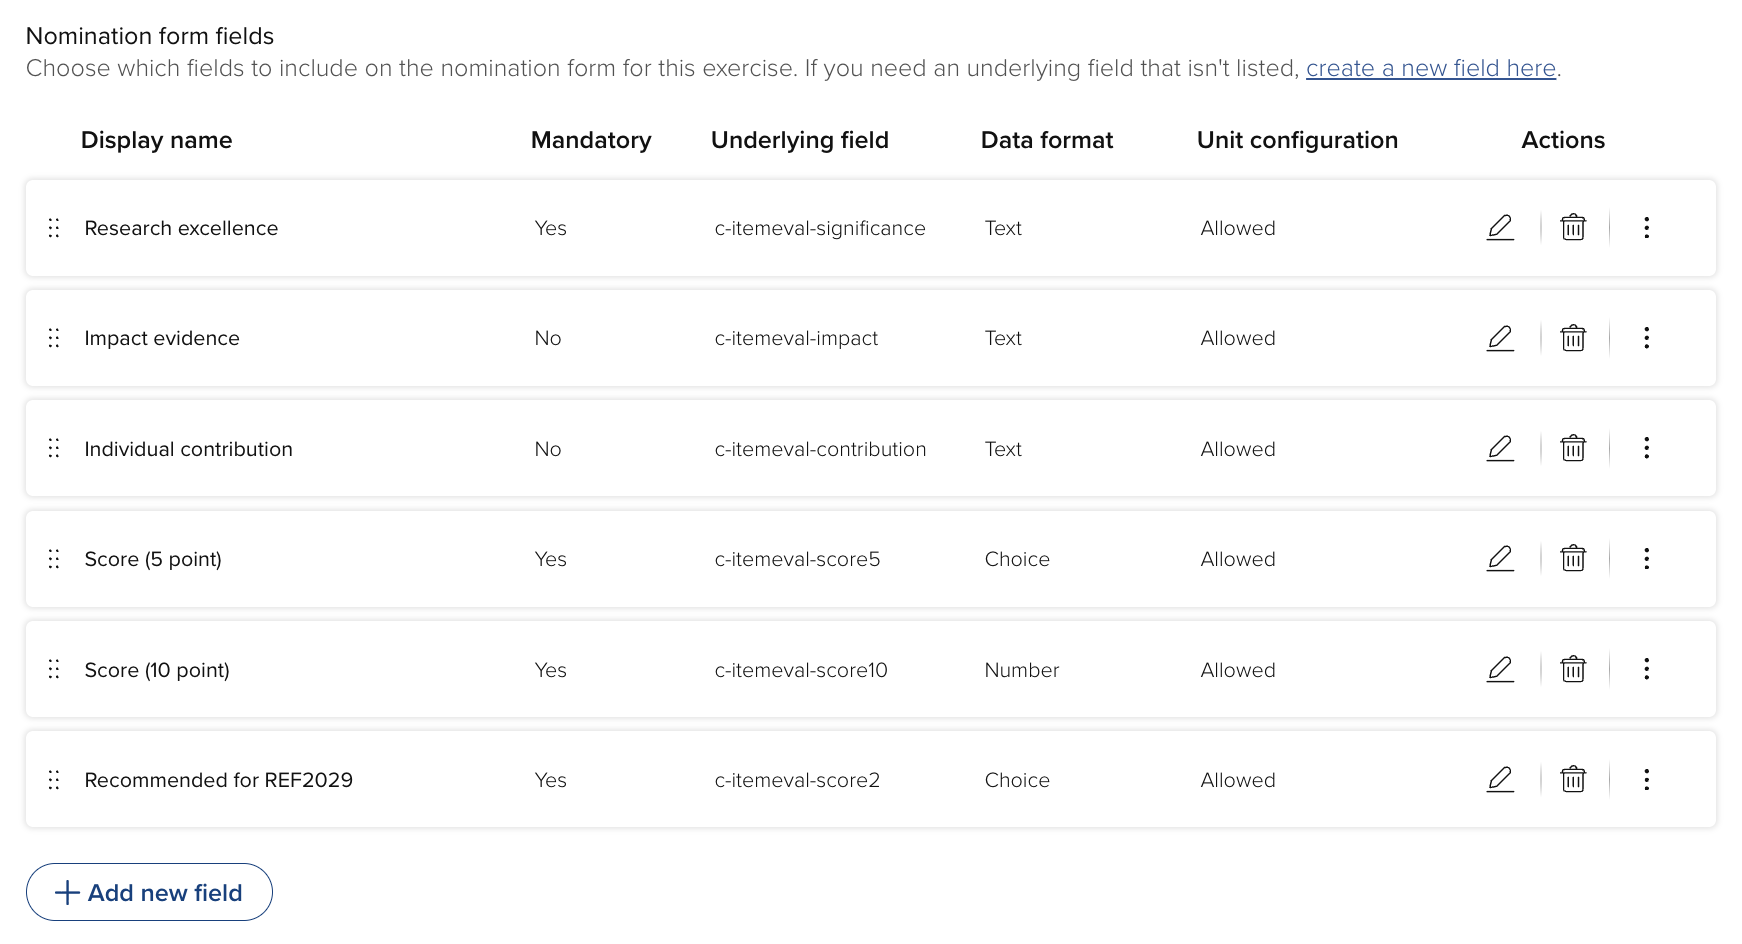Delete the Impact evidence field

pos(1573,338)
